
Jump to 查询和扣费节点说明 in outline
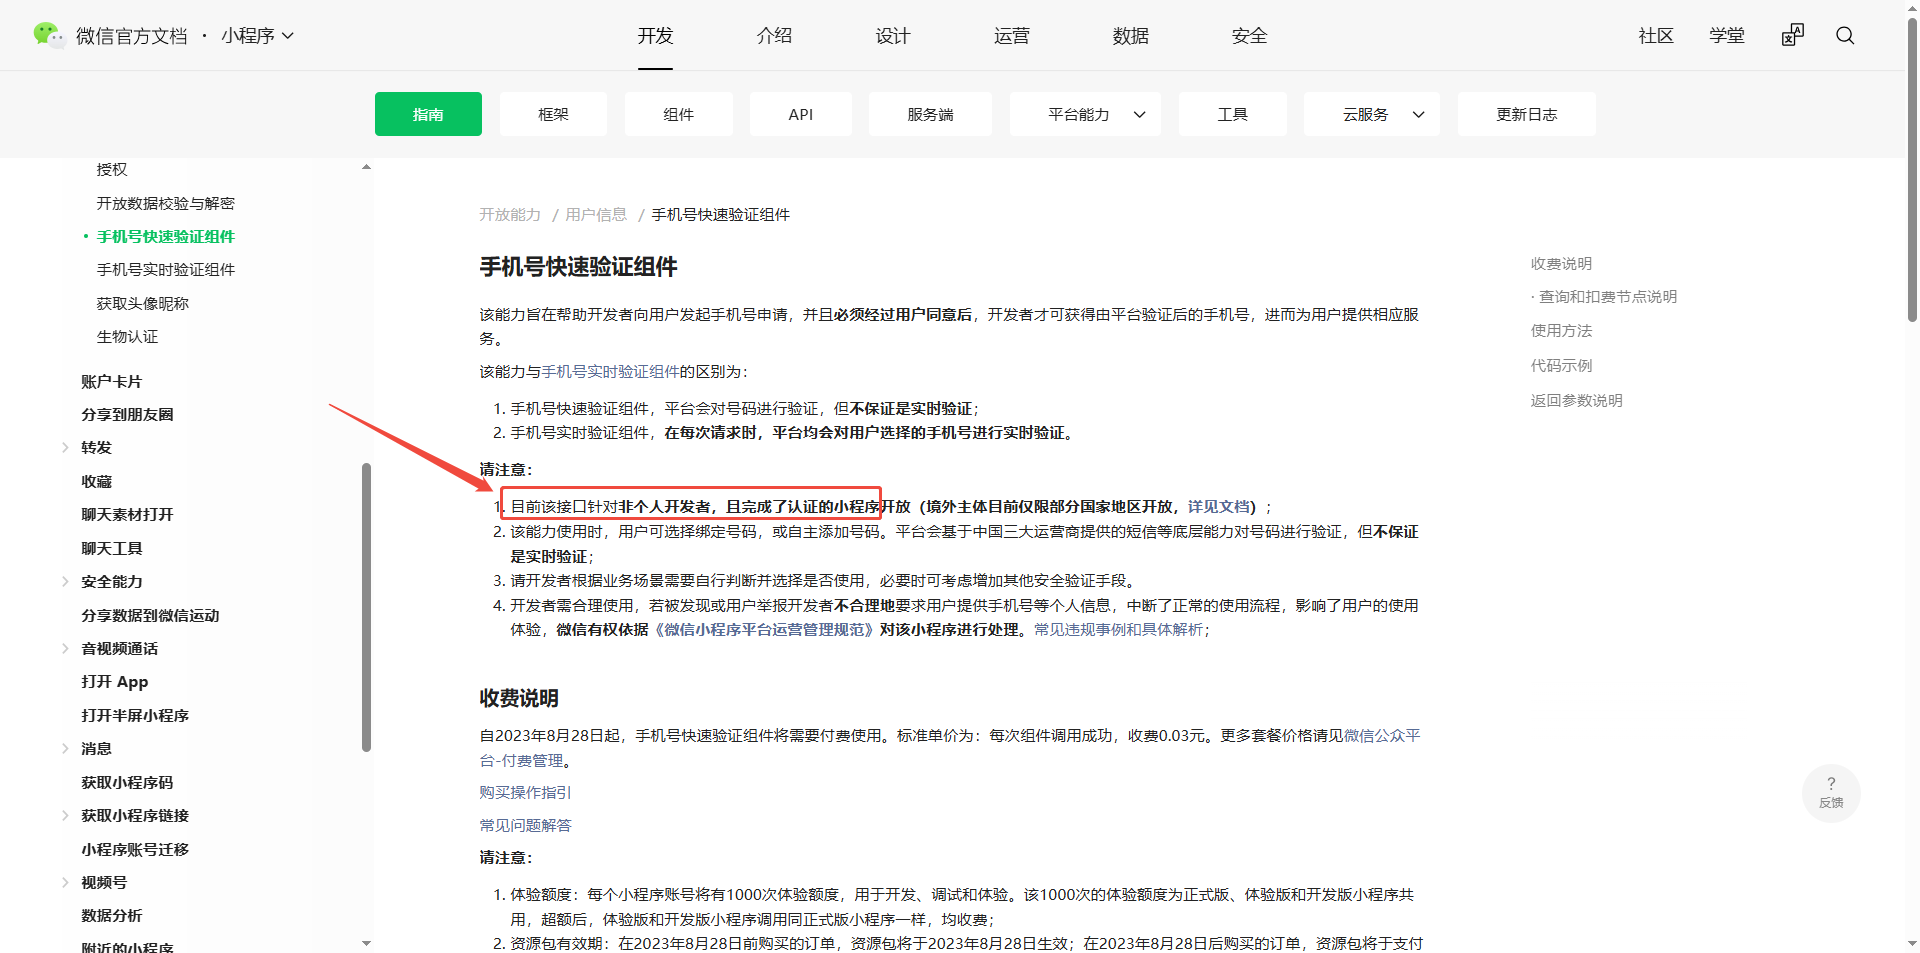(1608, 297)
